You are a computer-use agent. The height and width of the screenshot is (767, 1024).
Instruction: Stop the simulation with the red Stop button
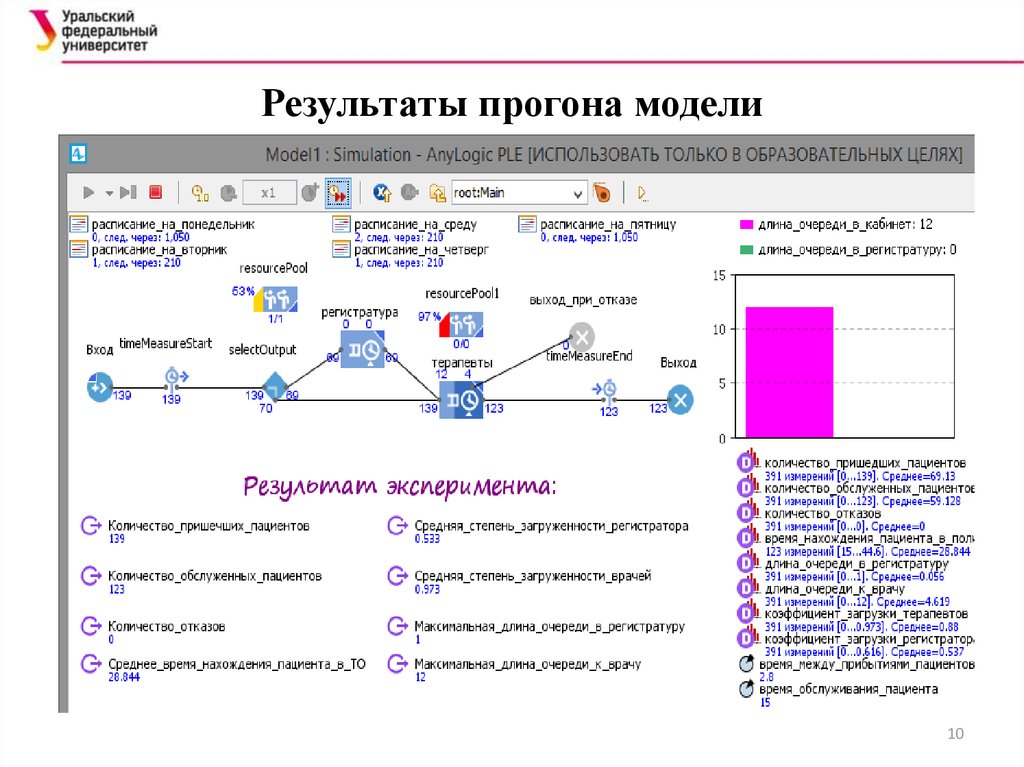(155, 192)
